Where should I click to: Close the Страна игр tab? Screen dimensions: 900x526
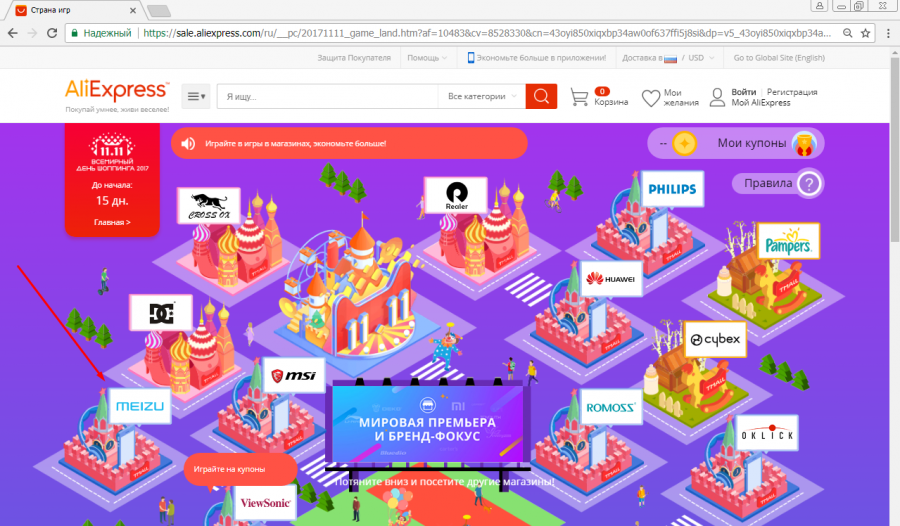133,10
